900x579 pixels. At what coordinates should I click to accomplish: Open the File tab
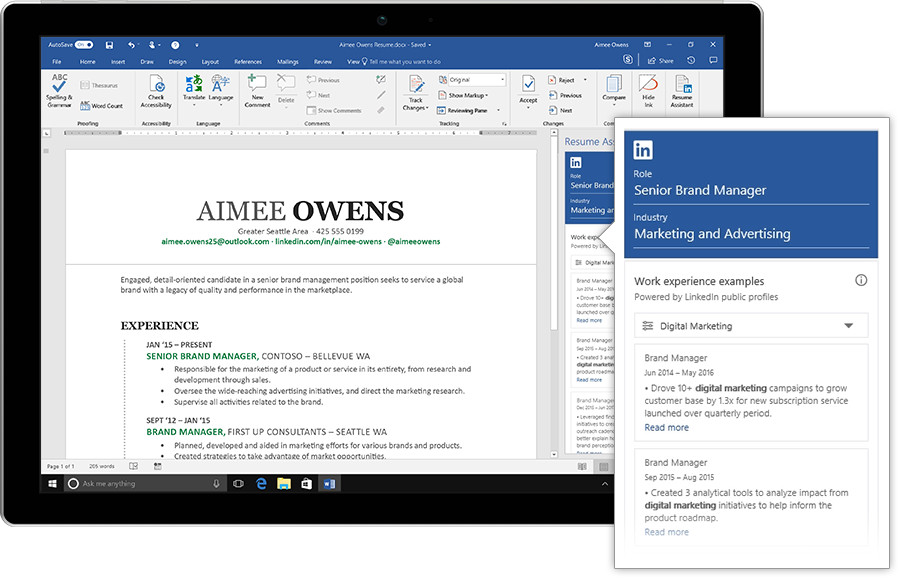coord(57,61)
